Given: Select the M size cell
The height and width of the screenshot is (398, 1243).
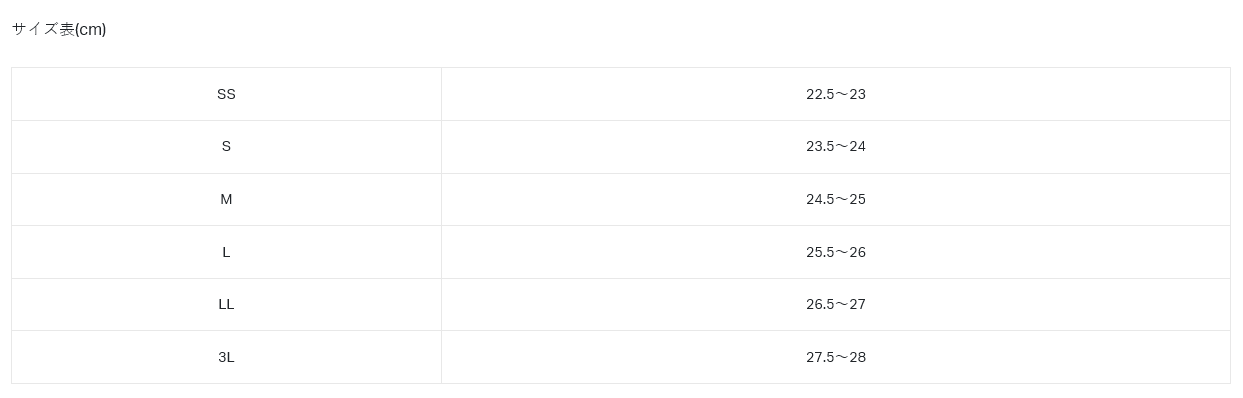Looking at the screenshot, I should point(226,199).
